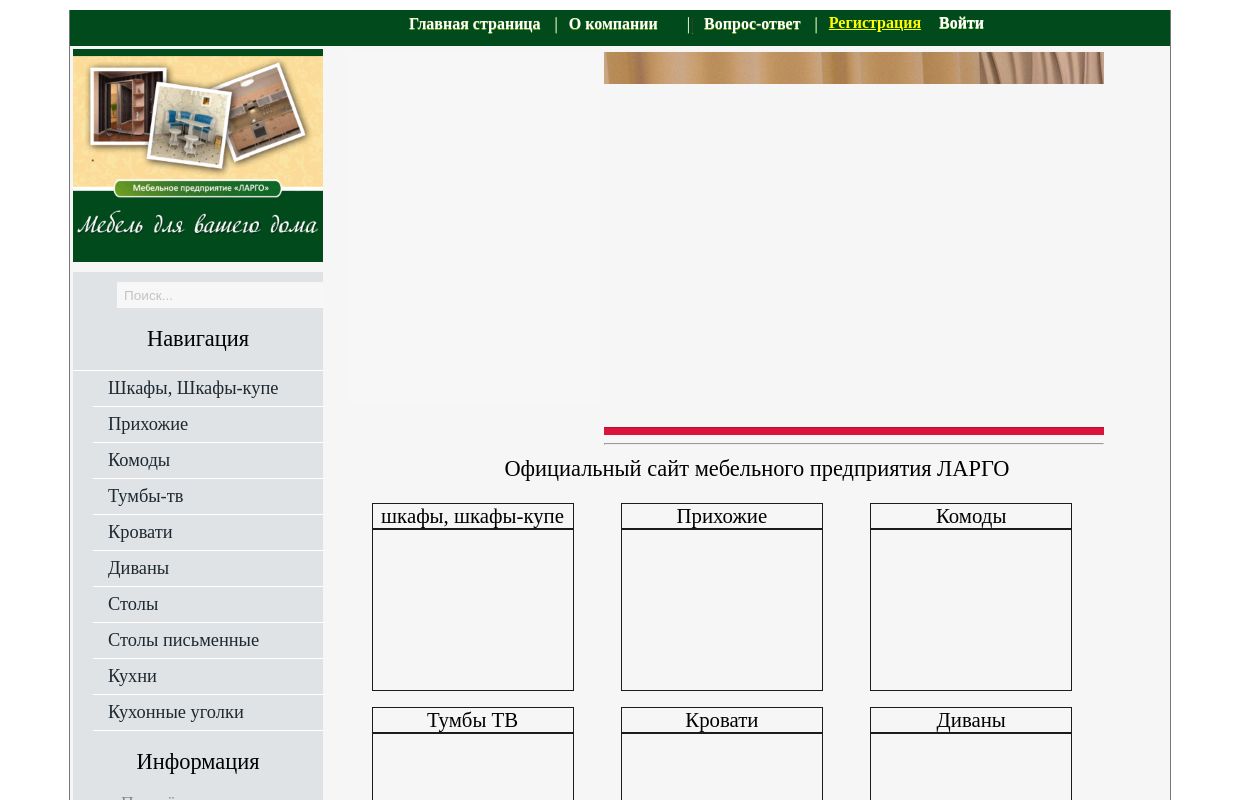Select the Тумбы ТВ category tile
1240x800 pixels.
[472, 765]
